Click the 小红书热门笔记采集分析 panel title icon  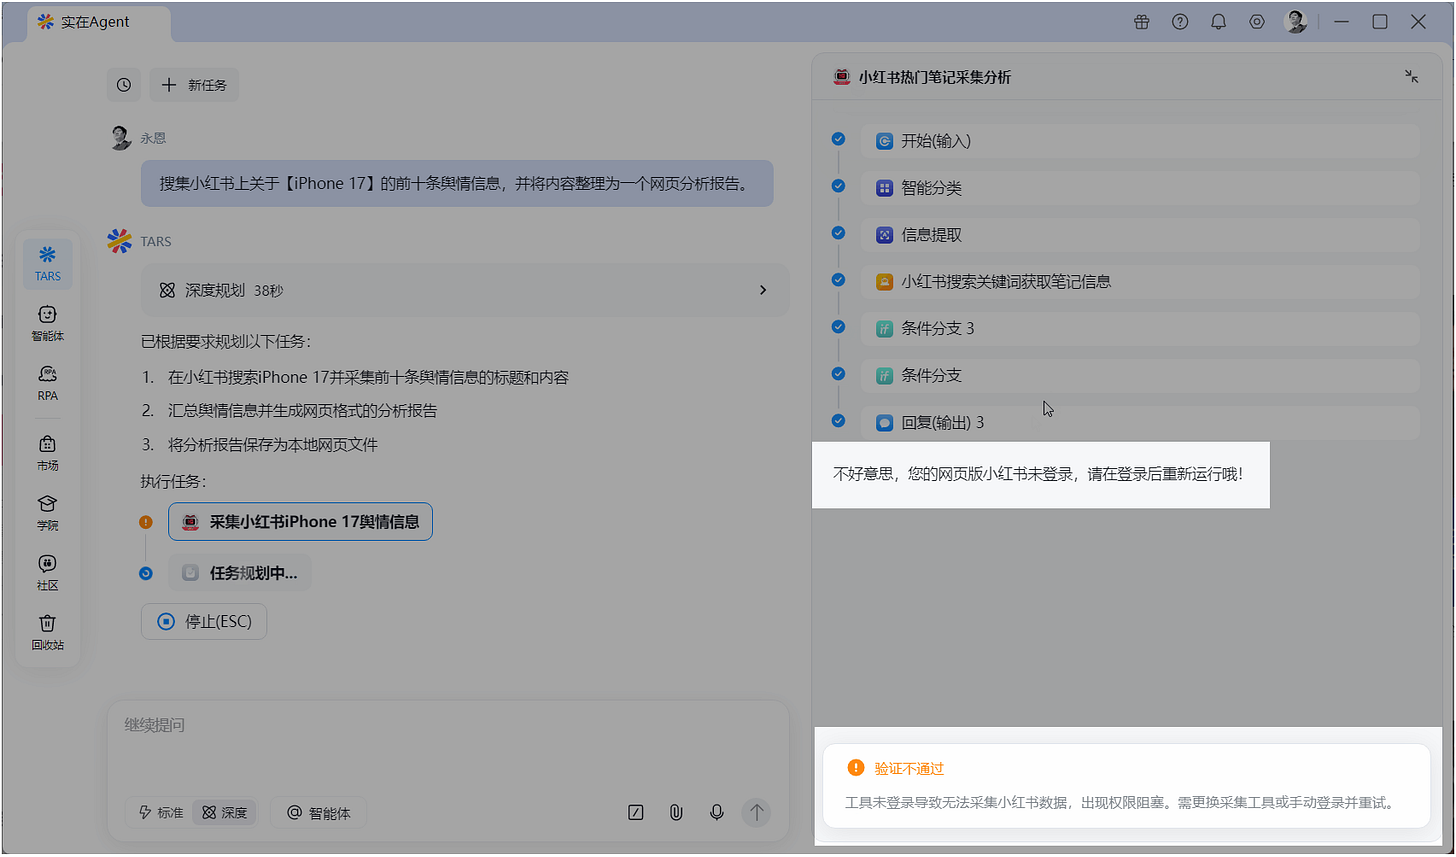pyautogui.click(x=842, y=77)
